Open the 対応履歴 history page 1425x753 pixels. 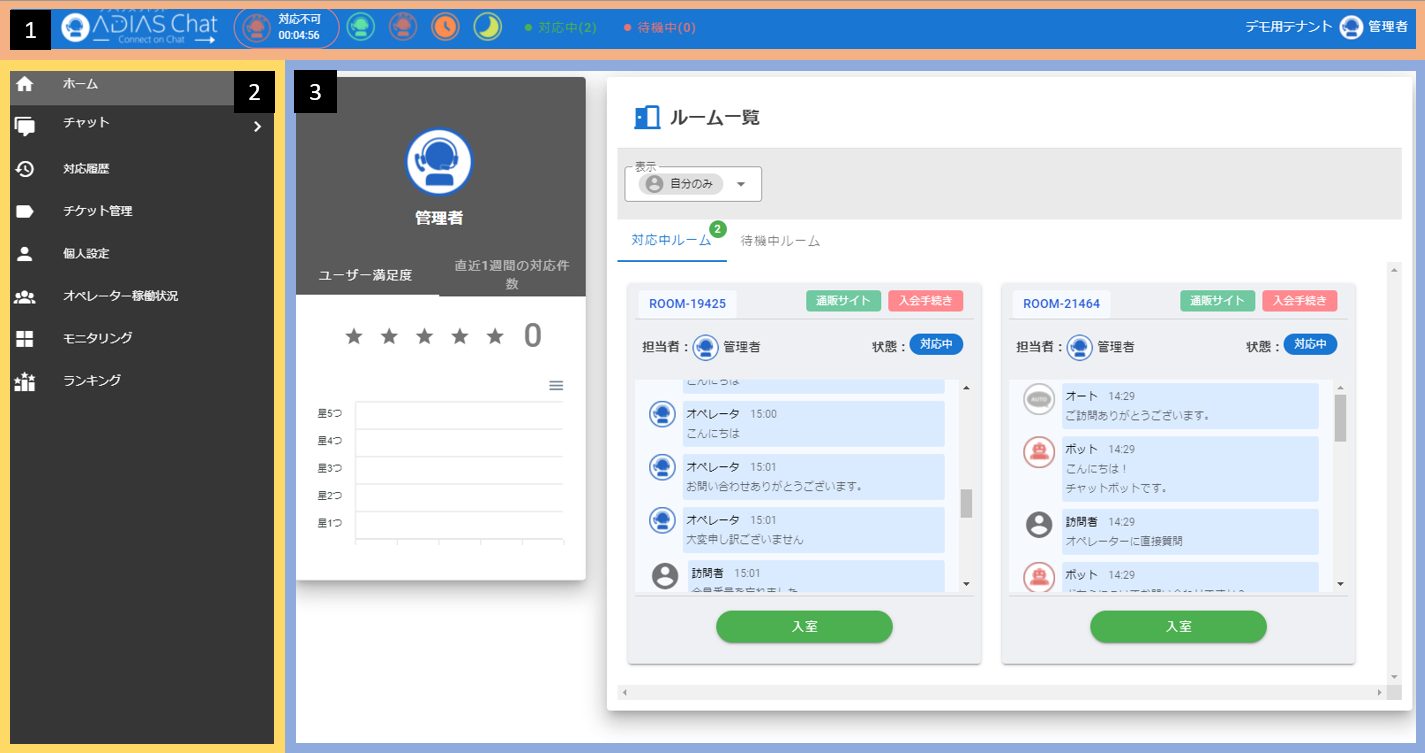(85, 169)
